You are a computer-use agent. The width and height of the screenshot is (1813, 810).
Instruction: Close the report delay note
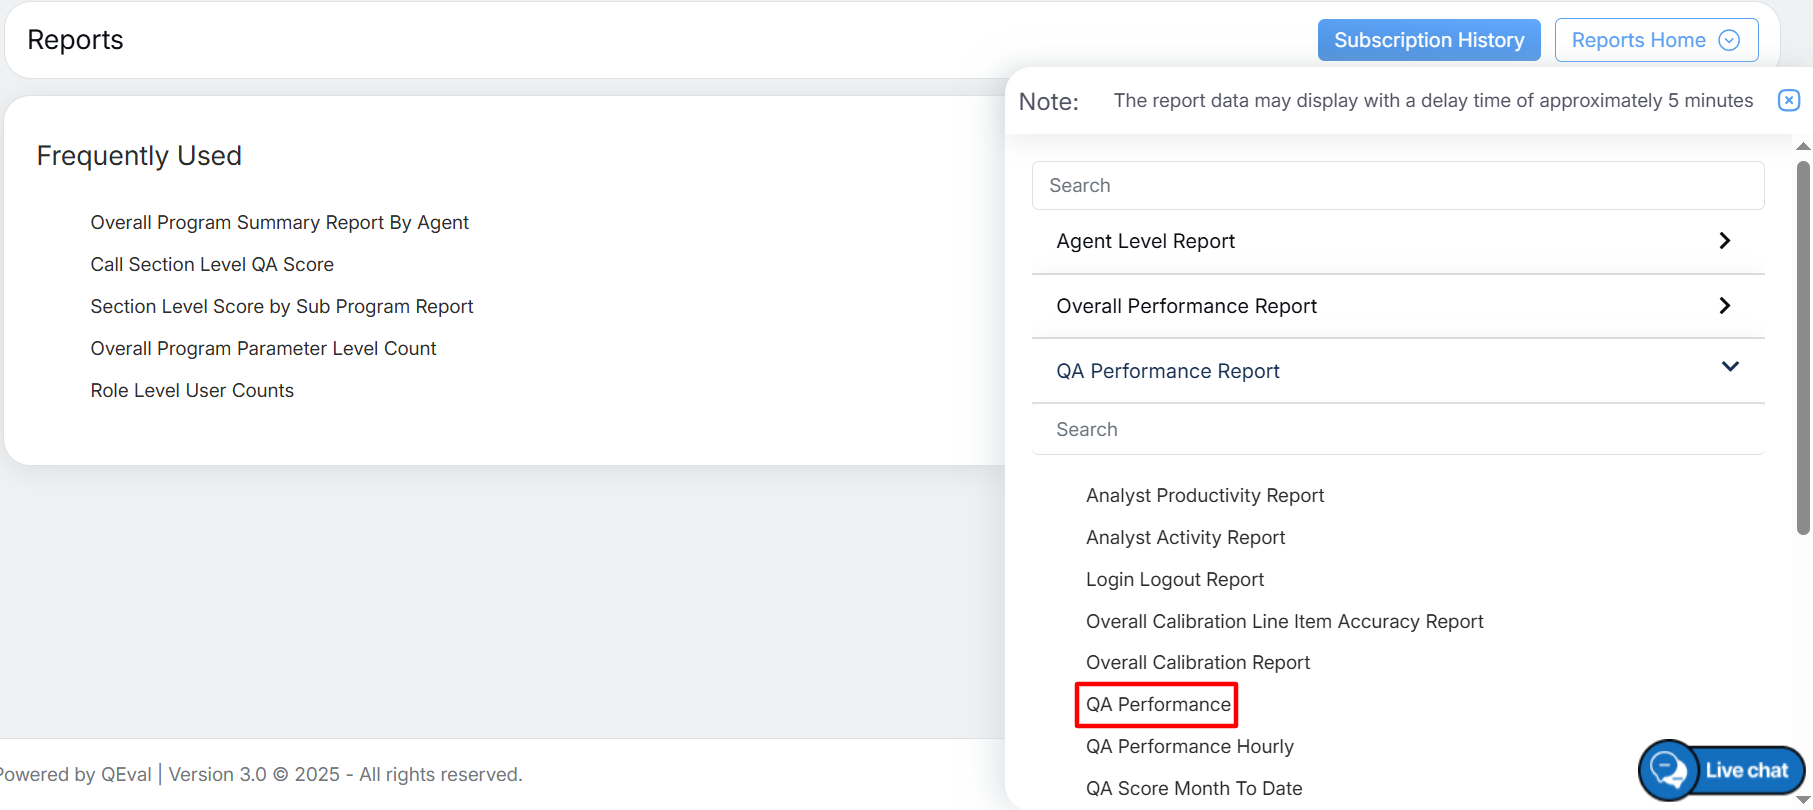[x=1788, y=100]
